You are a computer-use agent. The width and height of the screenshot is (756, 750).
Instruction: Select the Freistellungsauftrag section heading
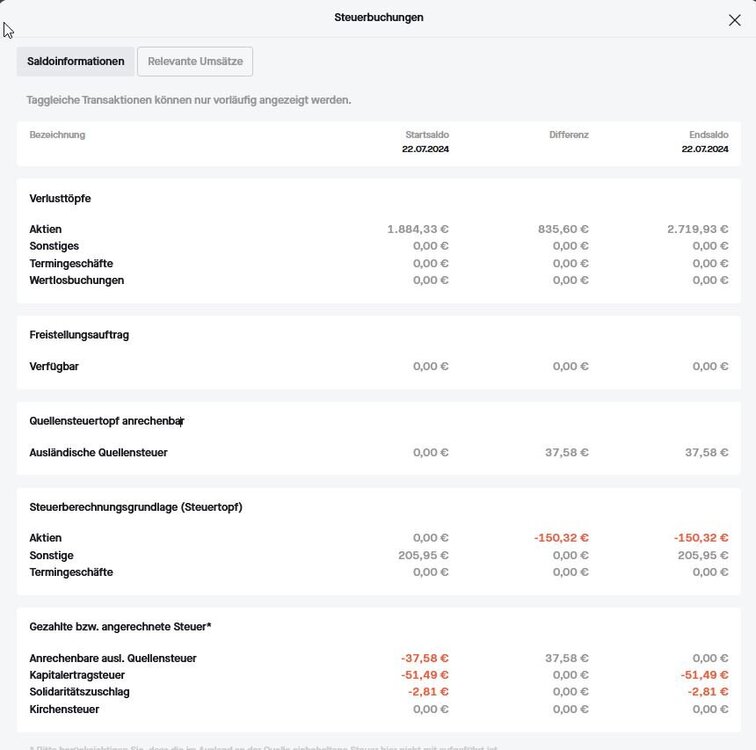pos(79,335)
